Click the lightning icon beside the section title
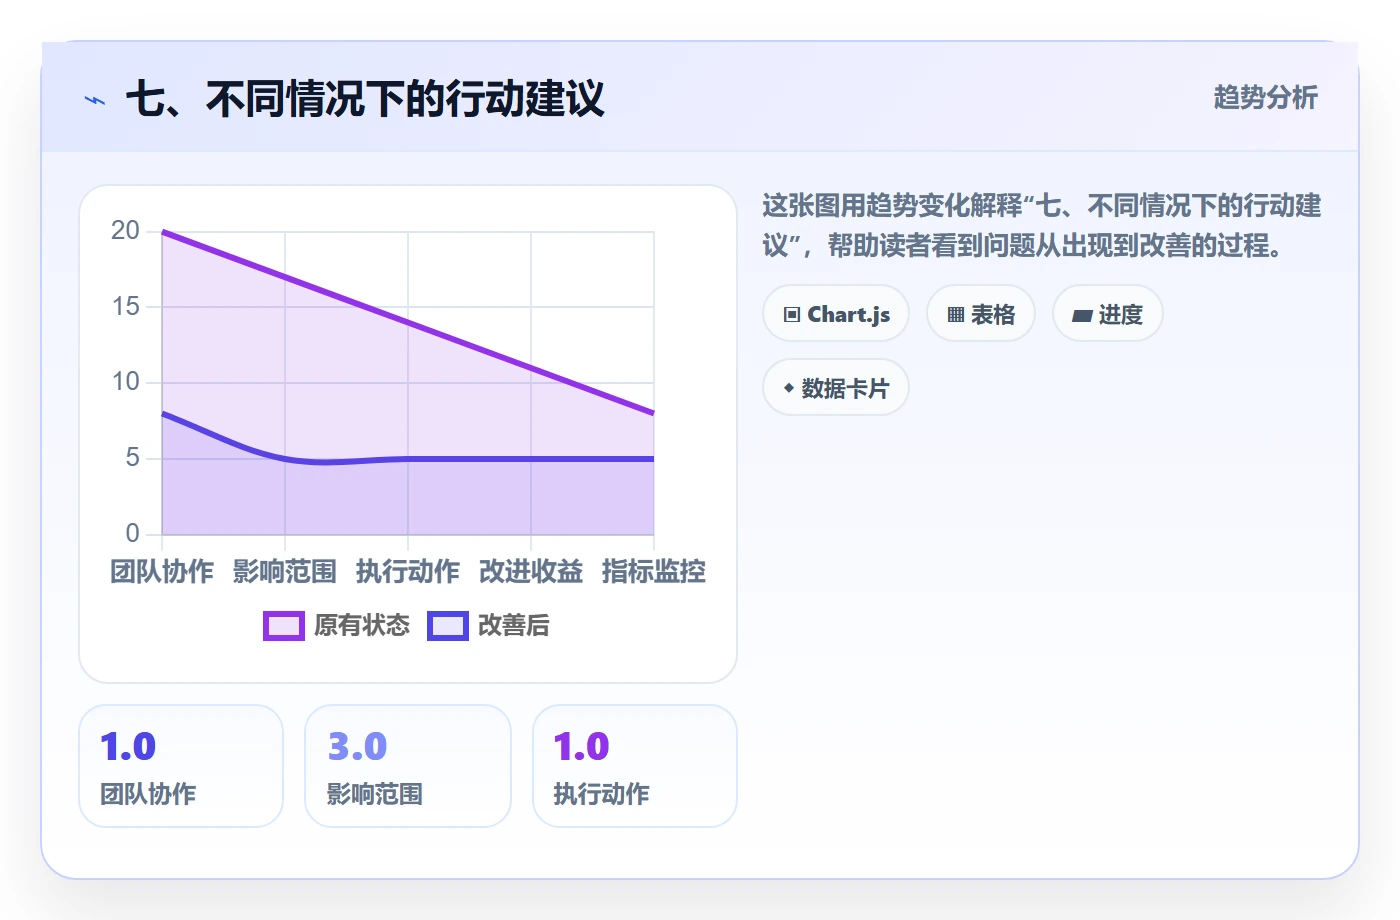Image resolution: width=1400 pixels, height=920 pixels. tap(95, 100)
